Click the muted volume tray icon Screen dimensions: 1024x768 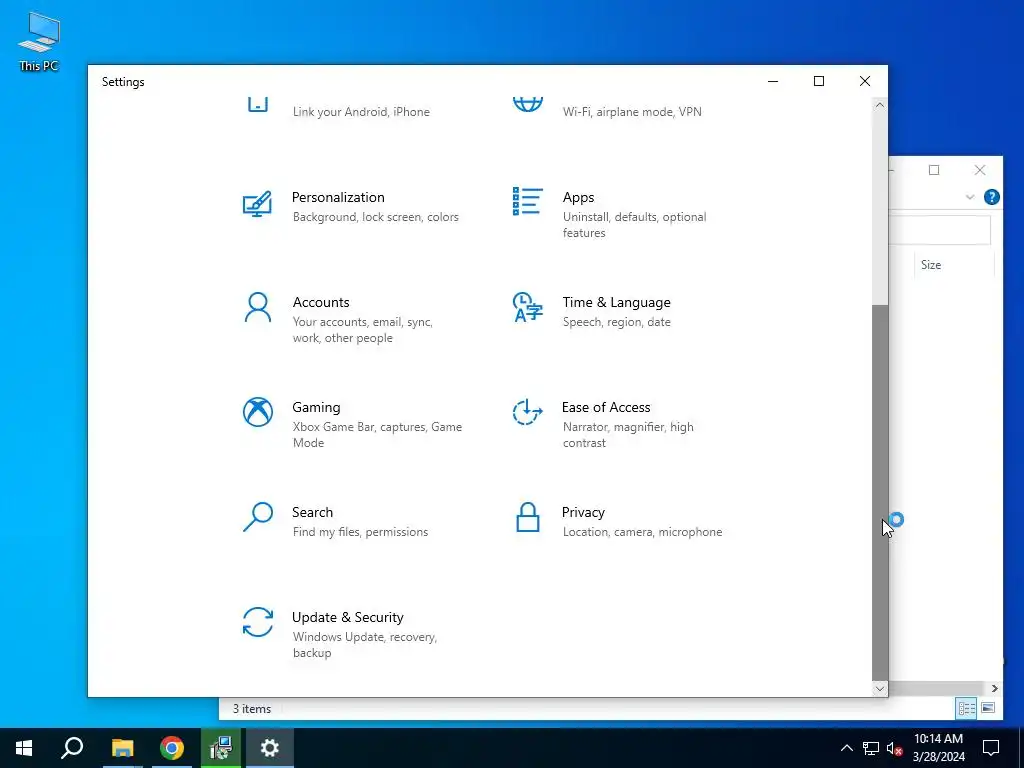click(895, 748)
